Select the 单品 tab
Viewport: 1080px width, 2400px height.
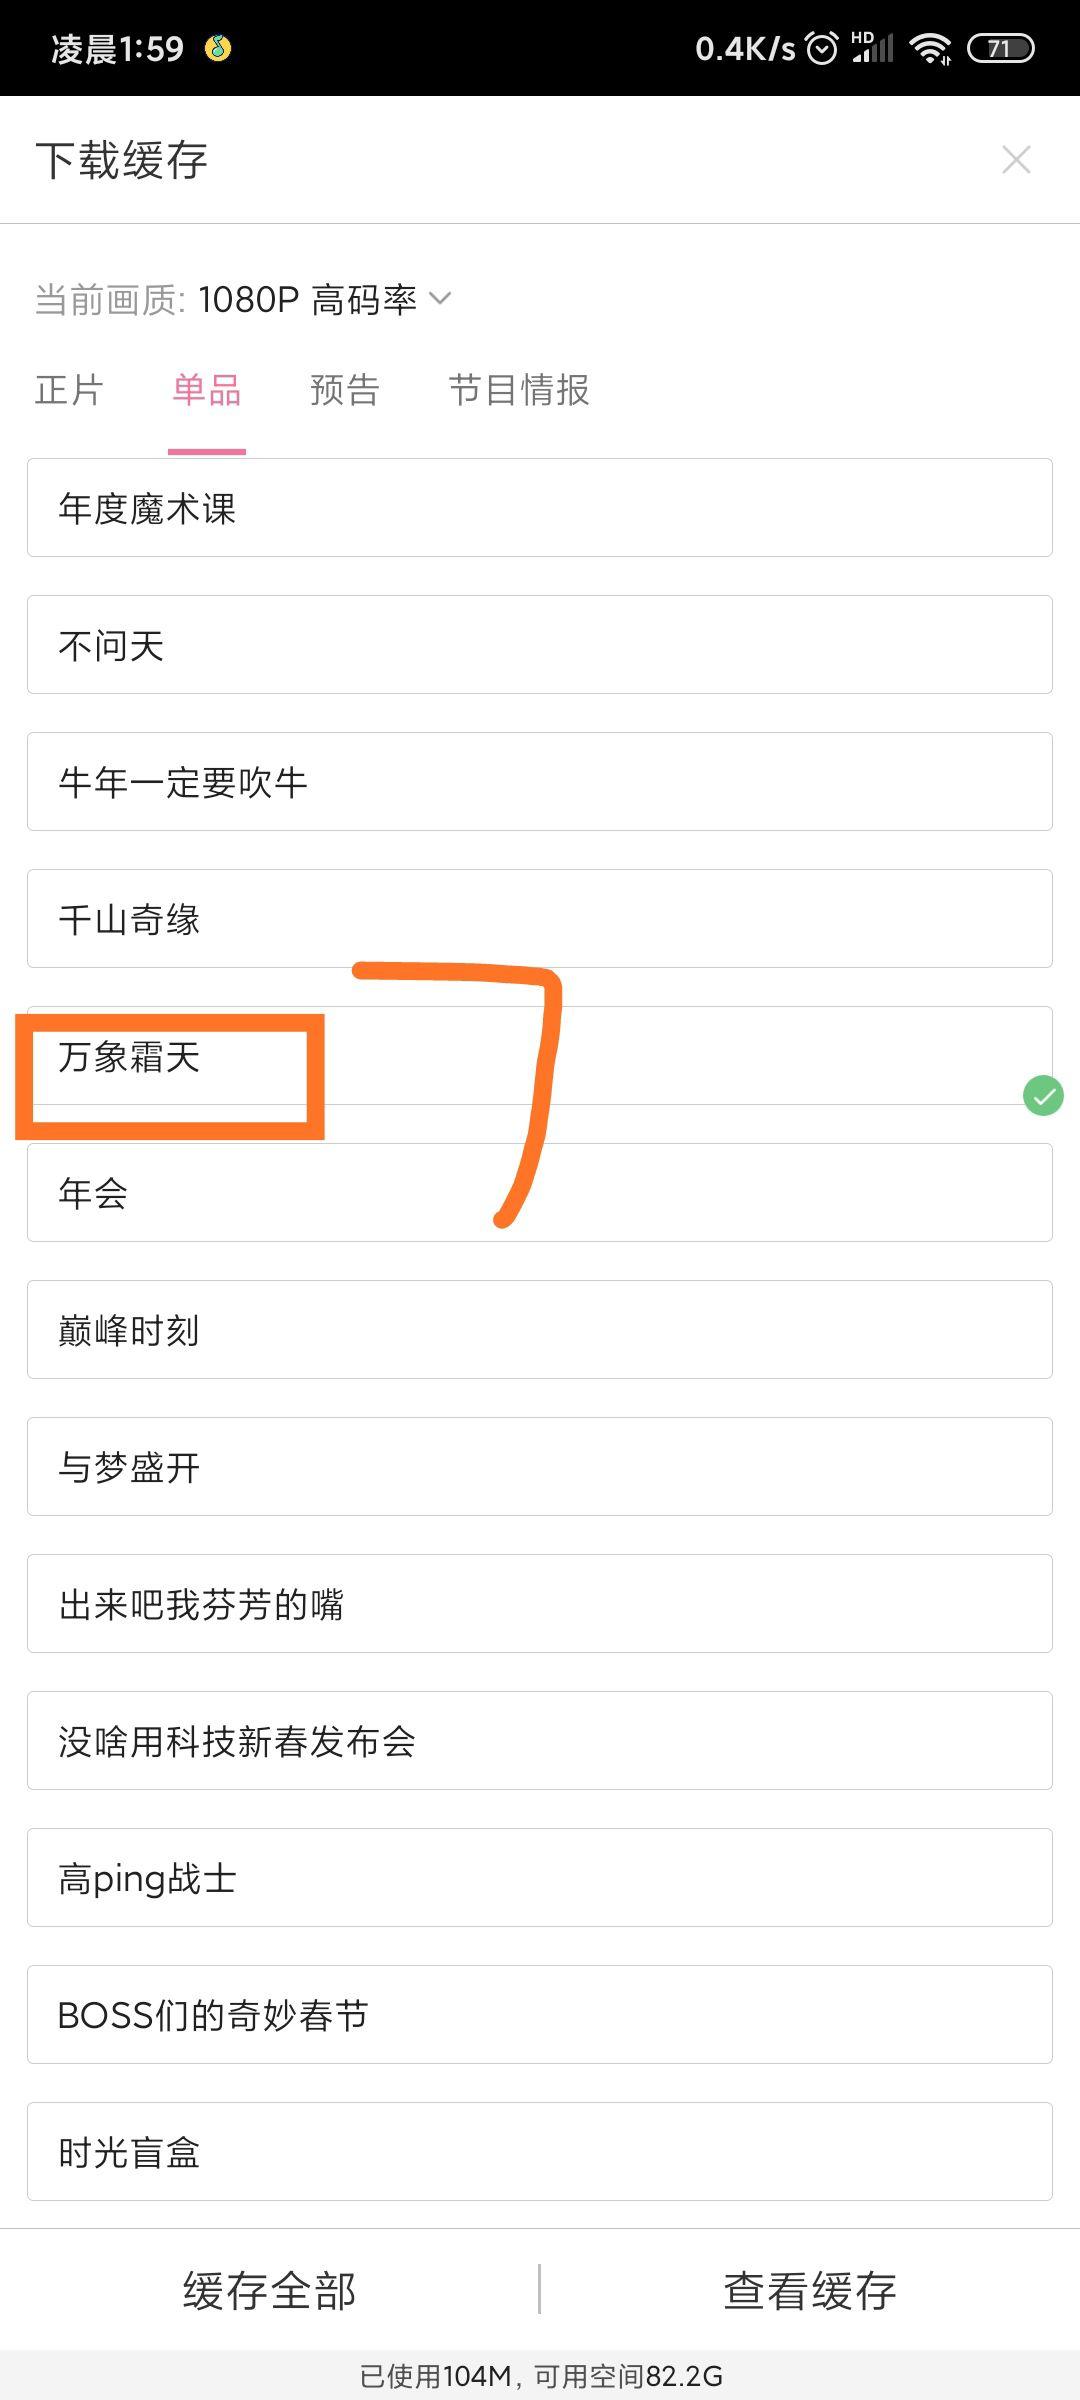tap(207, 390)
